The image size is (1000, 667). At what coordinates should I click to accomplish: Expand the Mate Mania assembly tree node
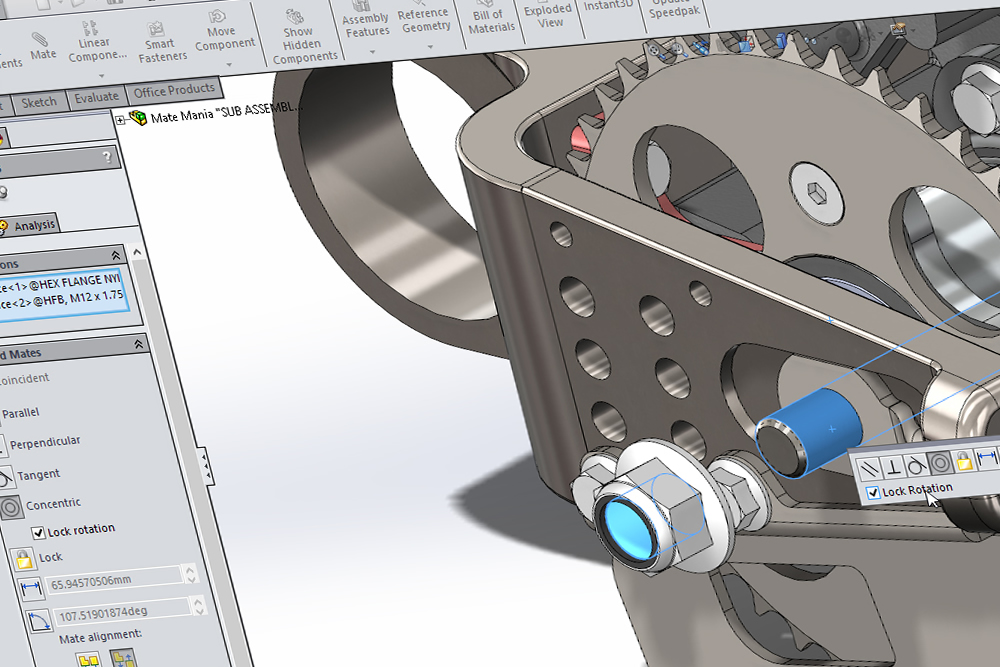121,120
